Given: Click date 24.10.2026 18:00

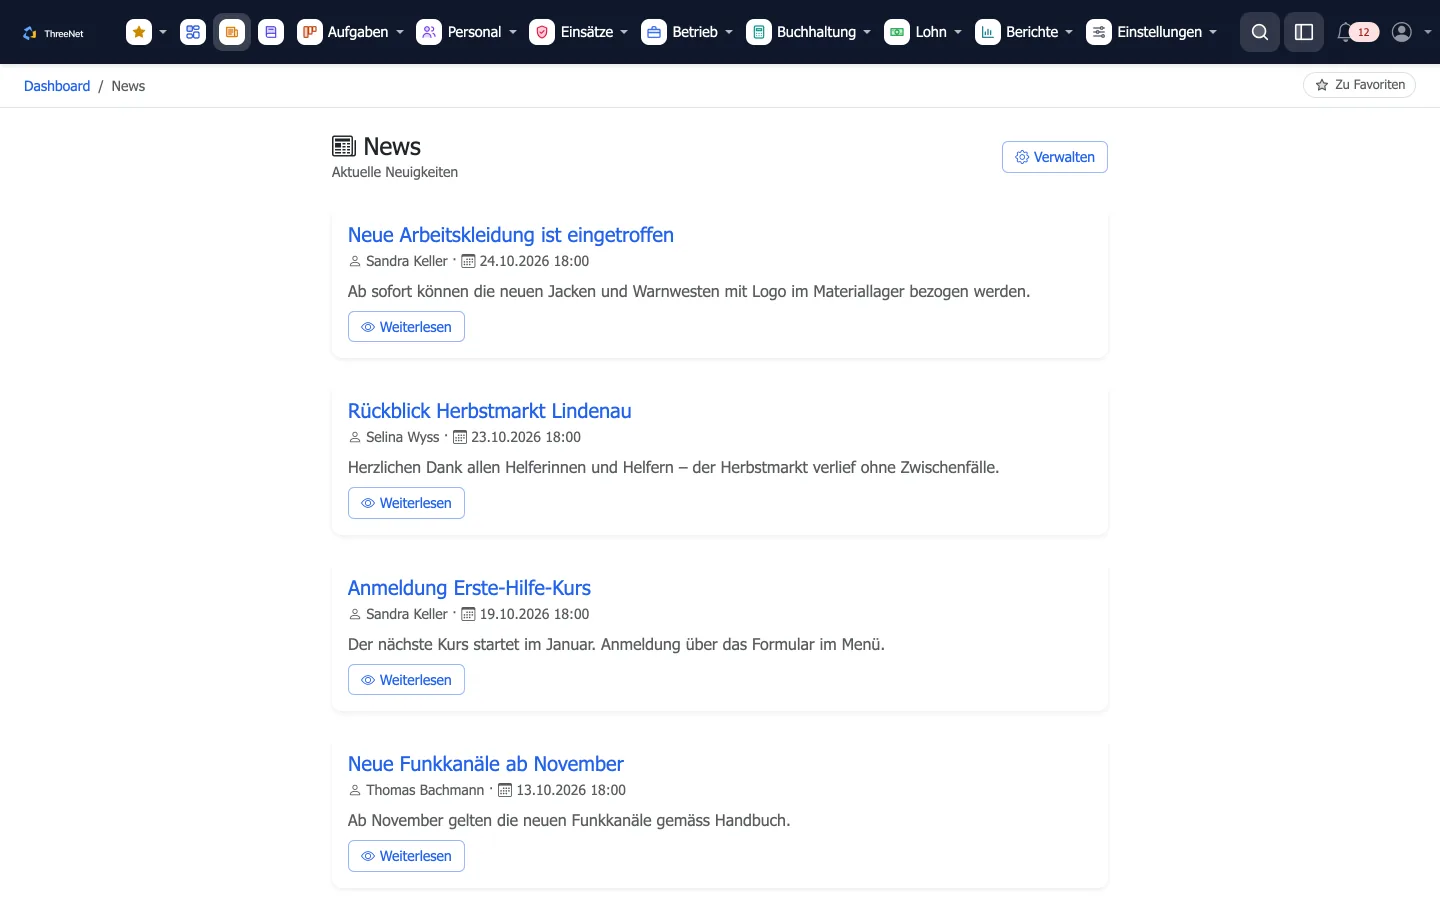Looking at the screenshot, I should pyautogui.click(x=534, y=261).
